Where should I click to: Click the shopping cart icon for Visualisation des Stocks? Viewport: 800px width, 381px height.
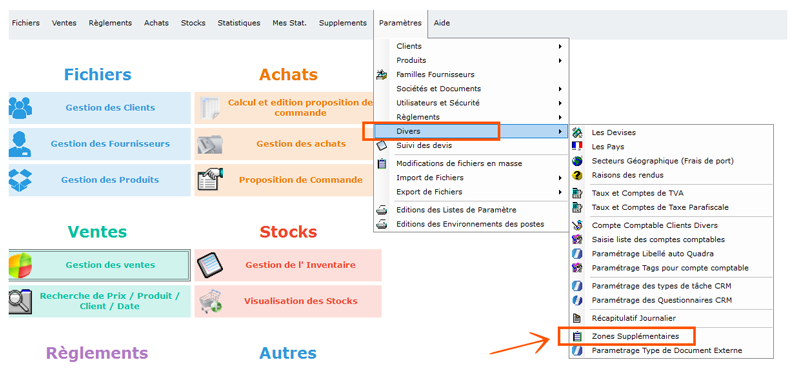[210, 301]
